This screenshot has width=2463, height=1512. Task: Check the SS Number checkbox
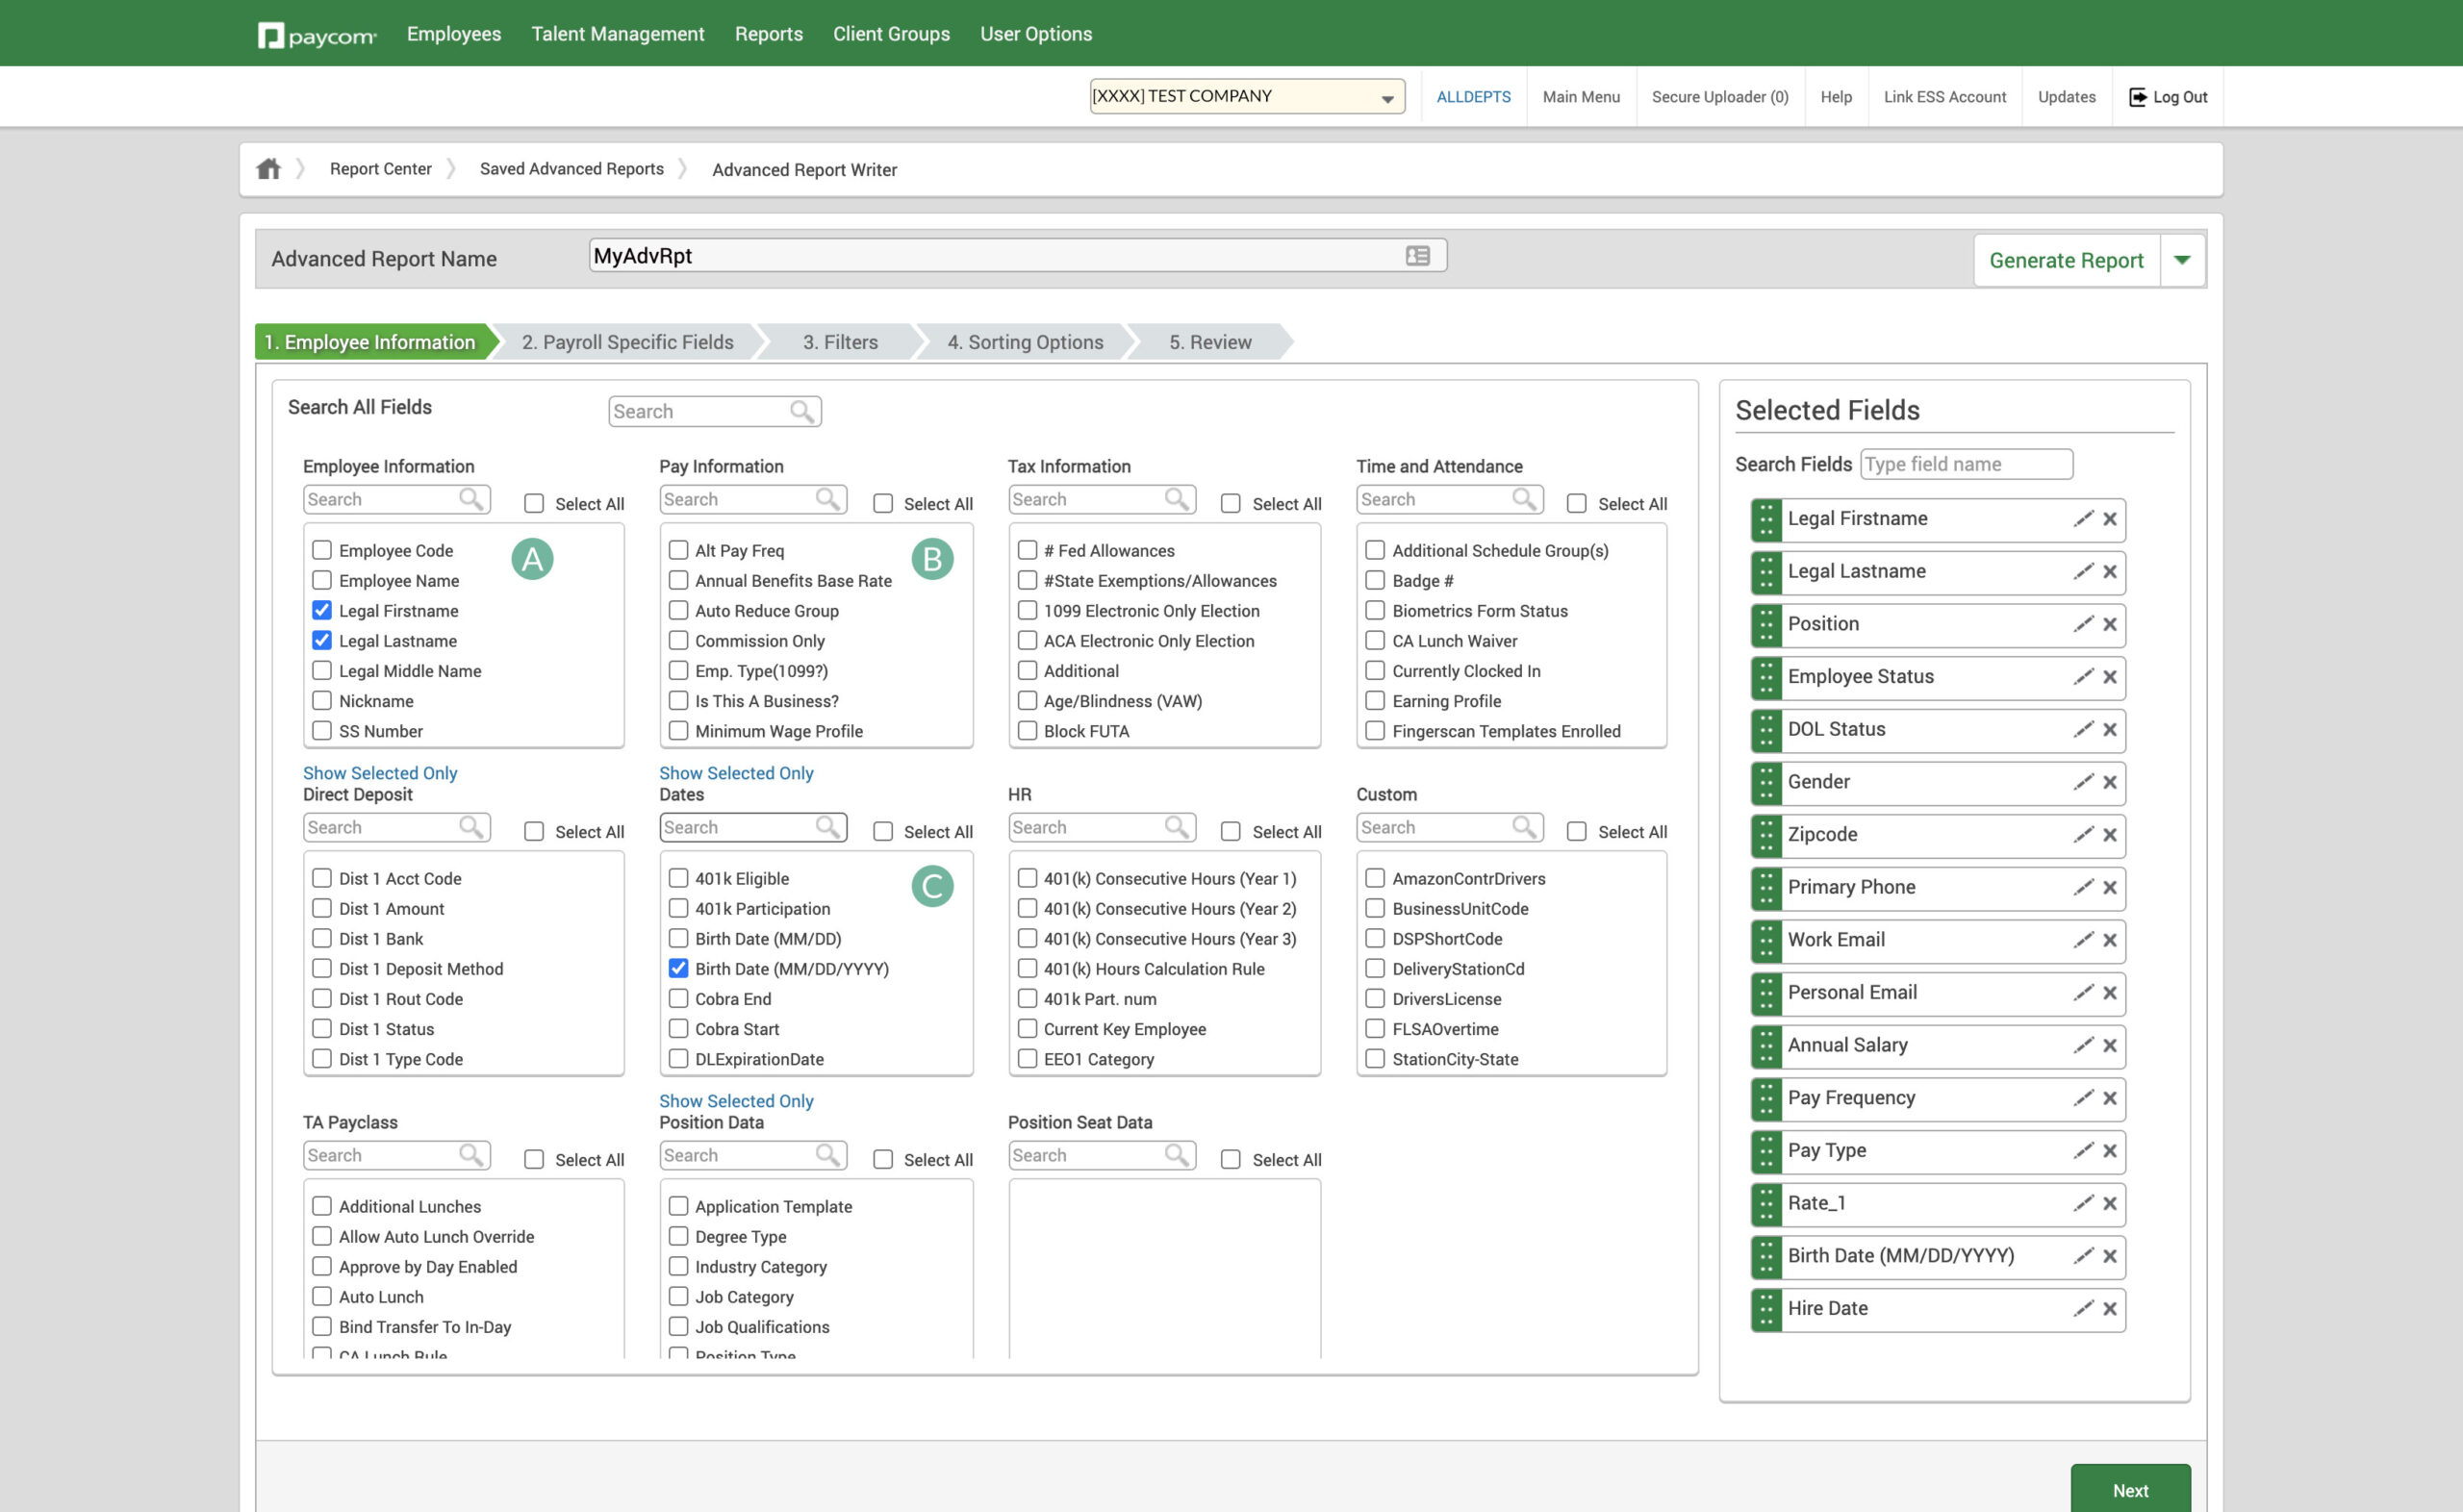coord(322,731)
